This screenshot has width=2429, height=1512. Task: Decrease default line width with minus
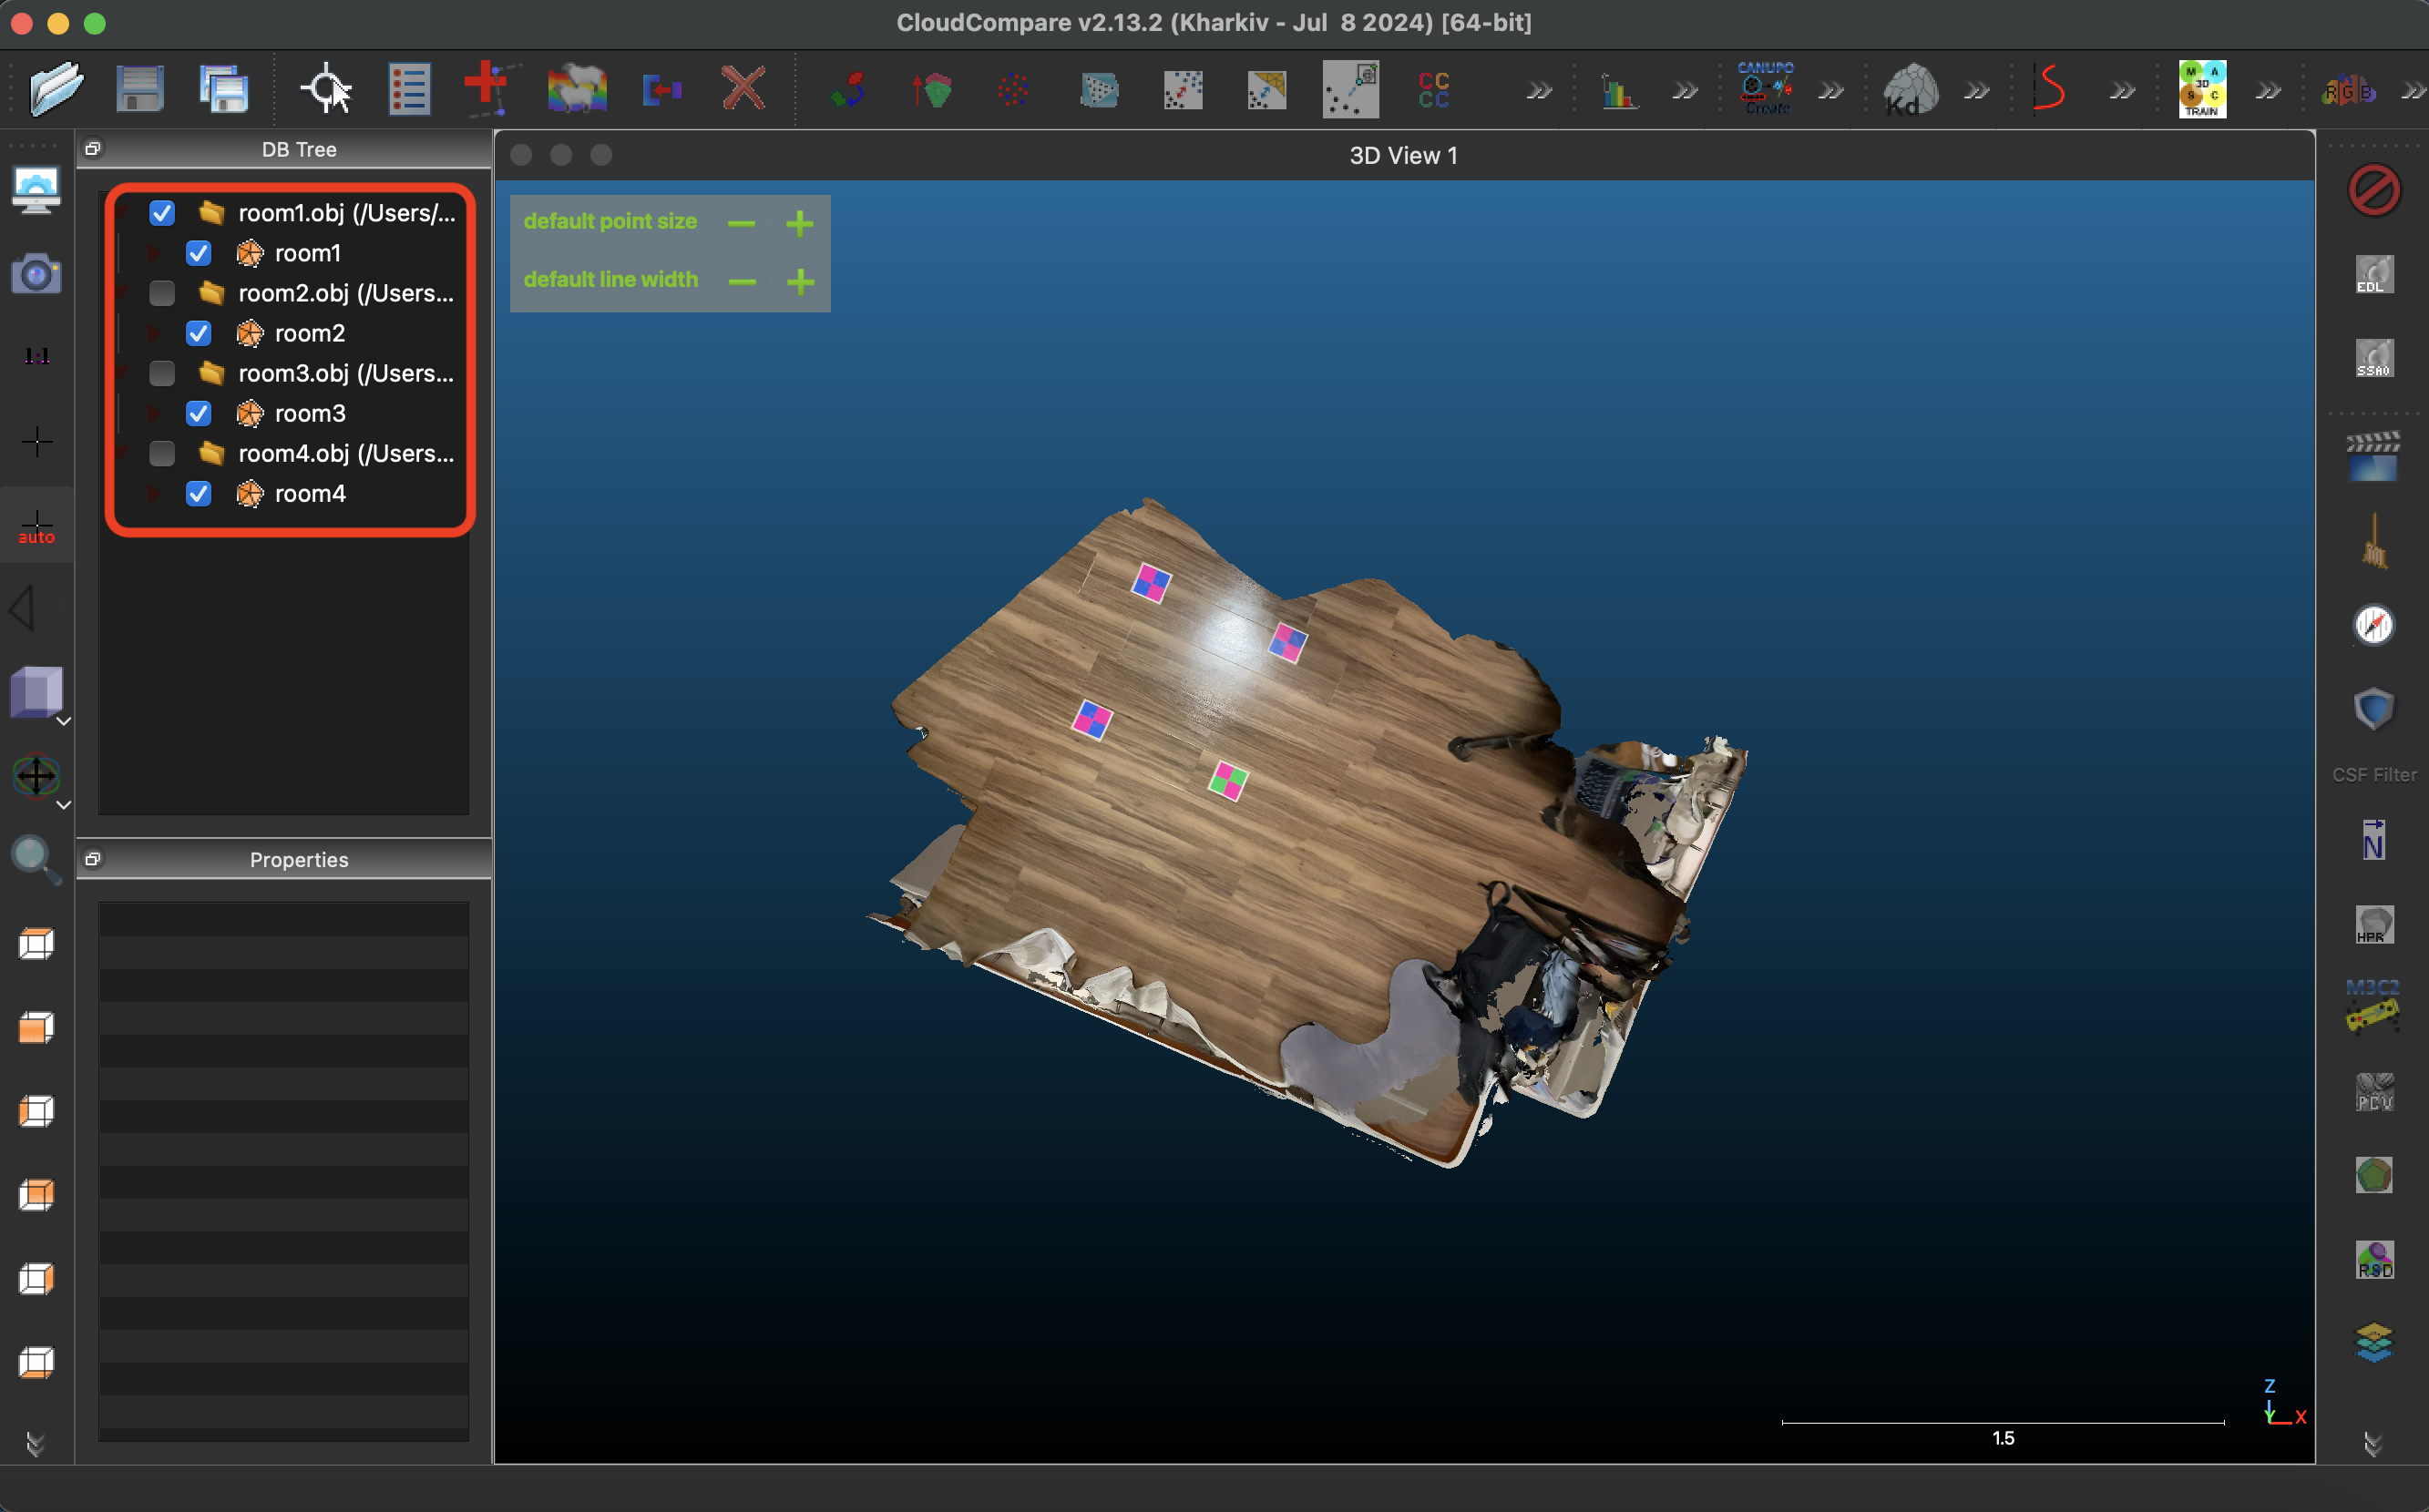click(x=742, y=282)
